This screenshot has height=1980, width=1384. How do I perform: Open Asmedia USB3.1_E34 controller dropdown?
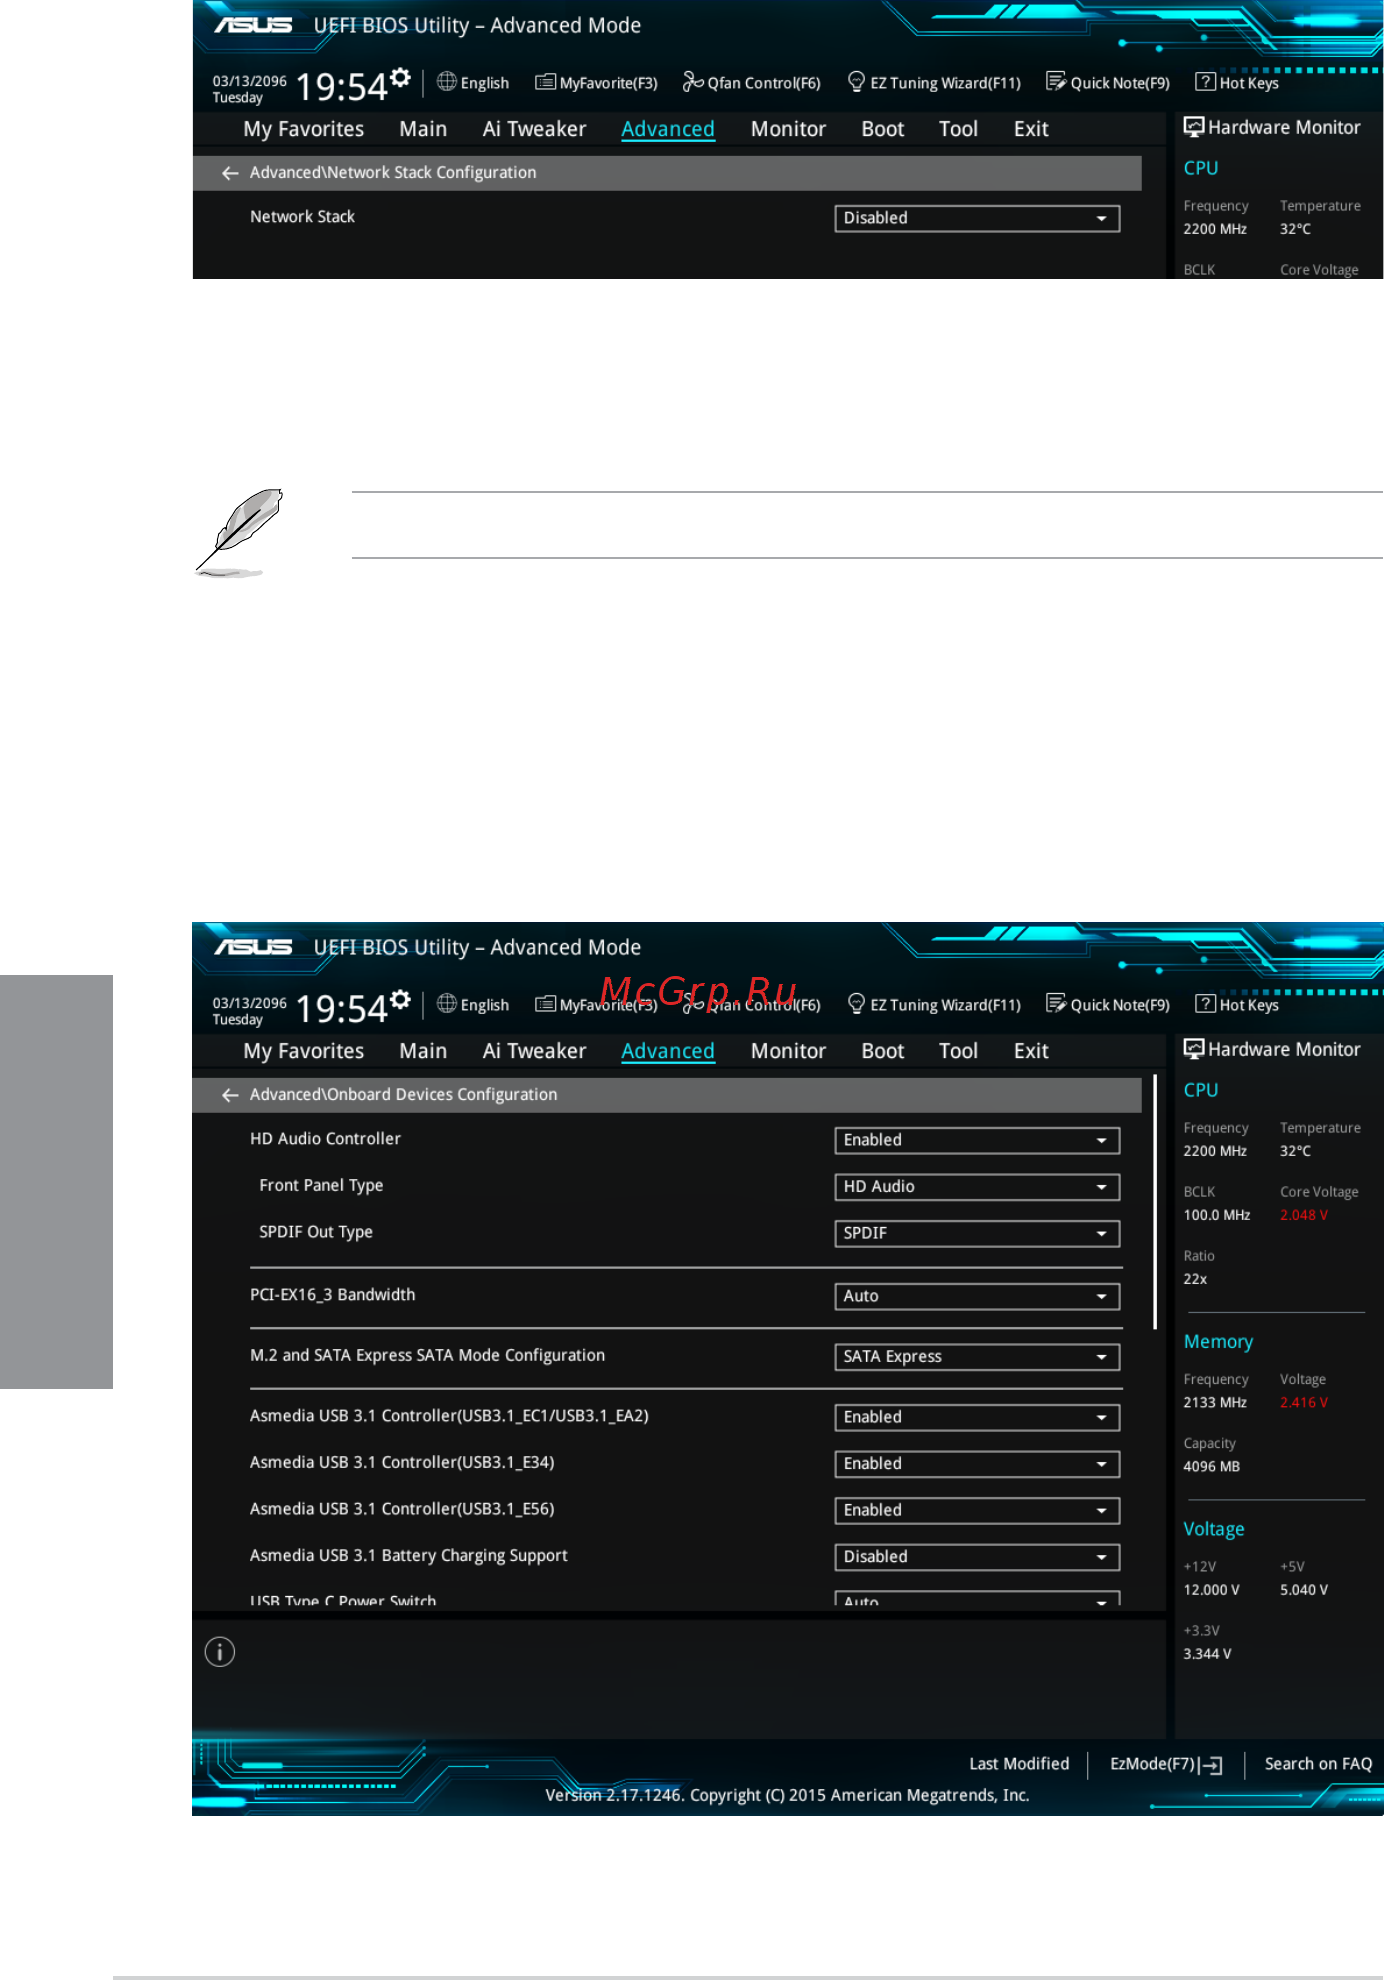977,1464
